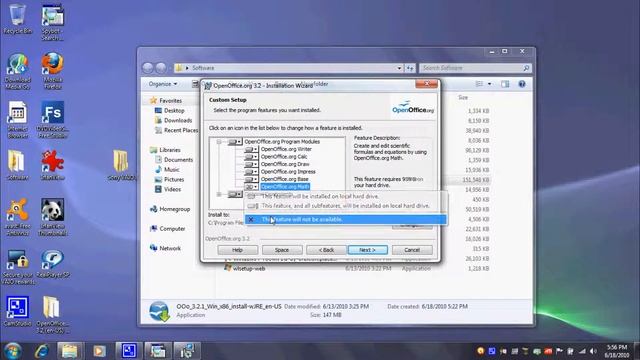This screenshot has height=360, width=640.
Task: Open the Windows Start menu orb
Action: (x=12, y=351)
